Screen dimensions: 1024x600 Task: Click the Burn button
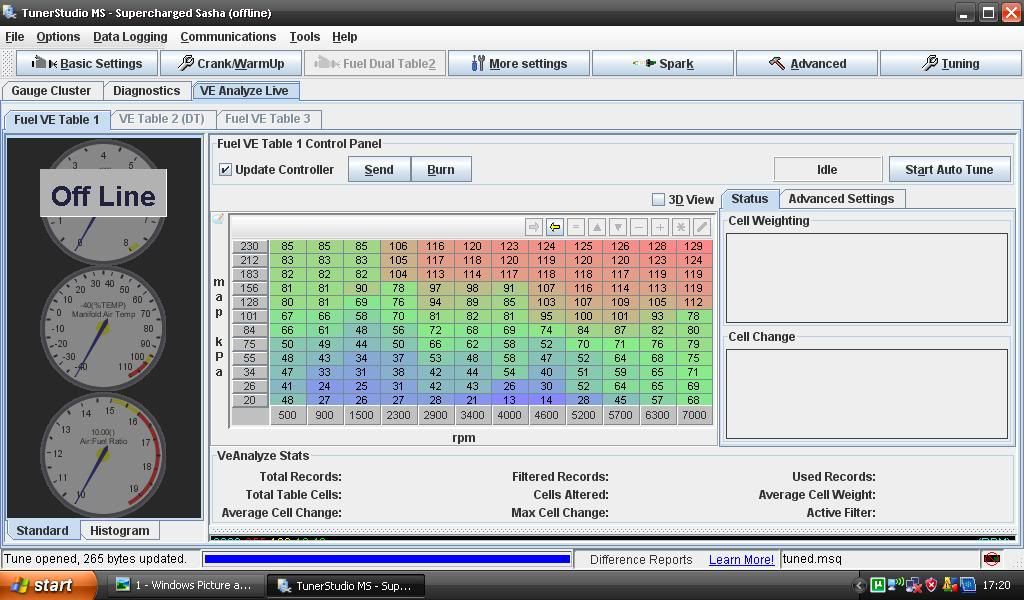tap(441, 170)
